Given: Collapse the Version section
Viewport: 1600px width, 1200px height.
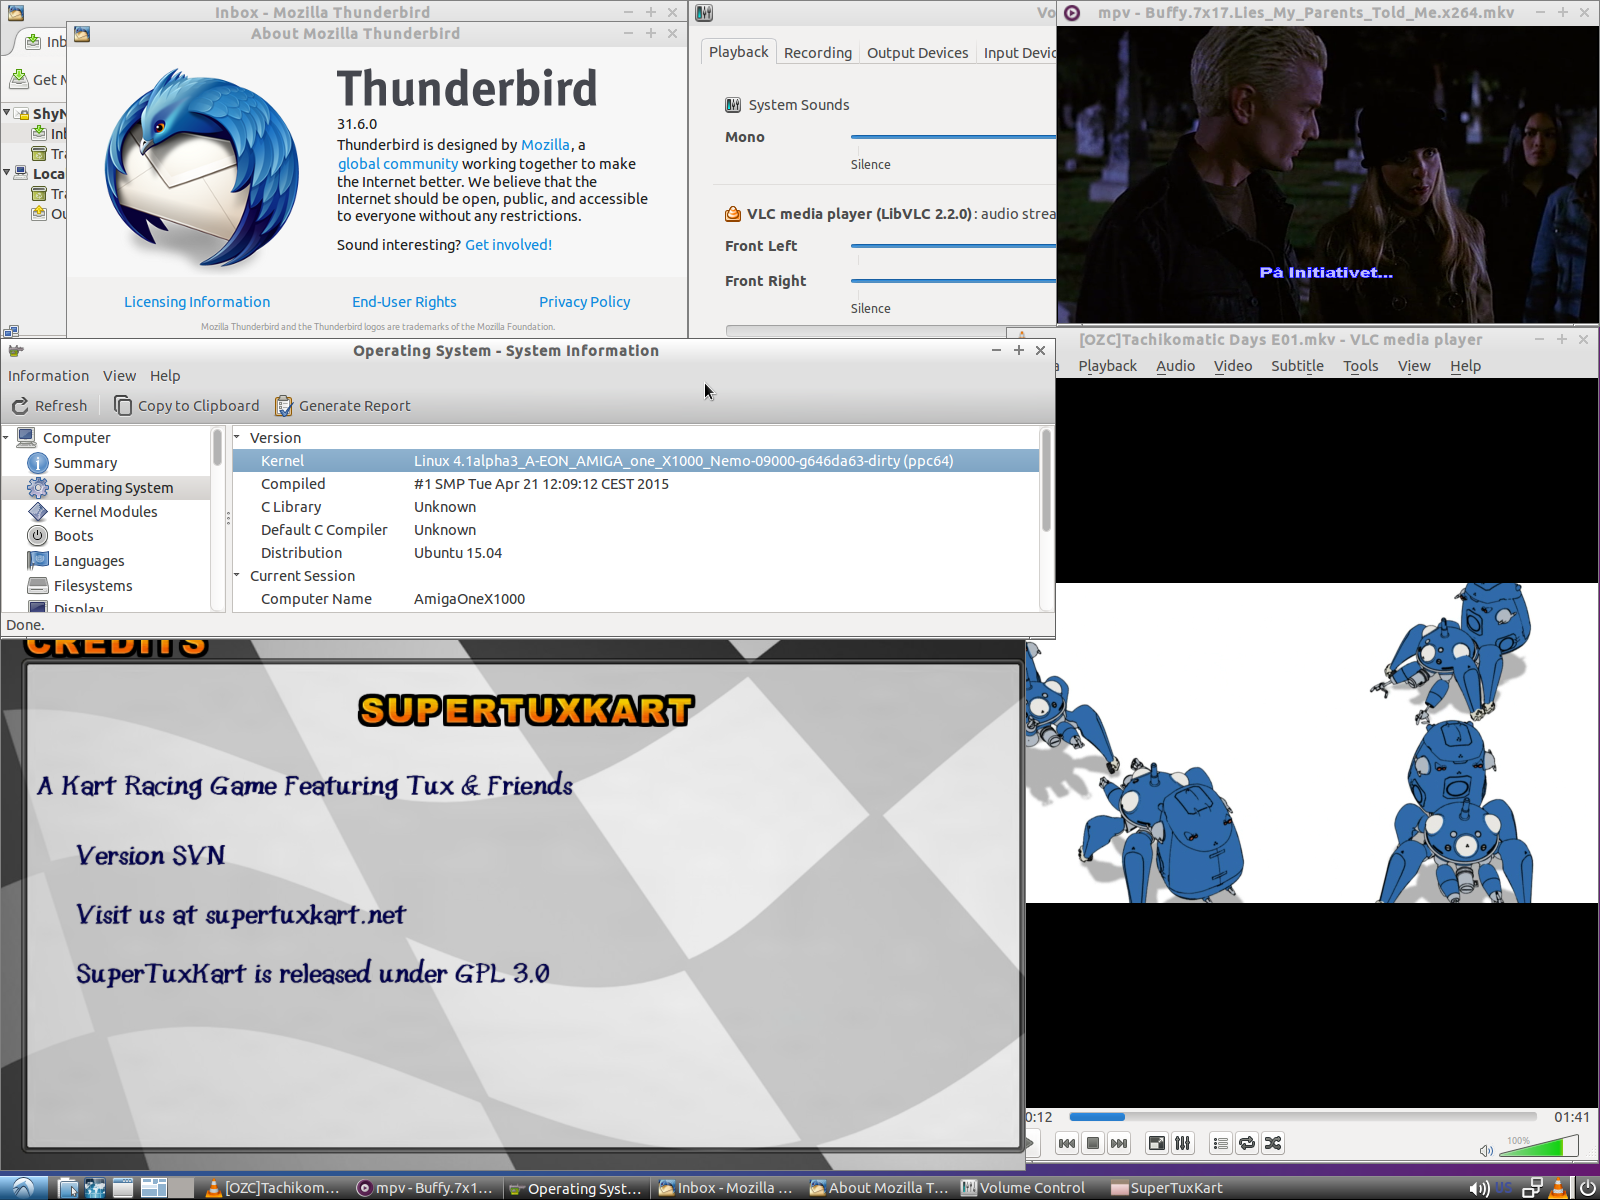Looking at the screenshot, I should point(238,438).
